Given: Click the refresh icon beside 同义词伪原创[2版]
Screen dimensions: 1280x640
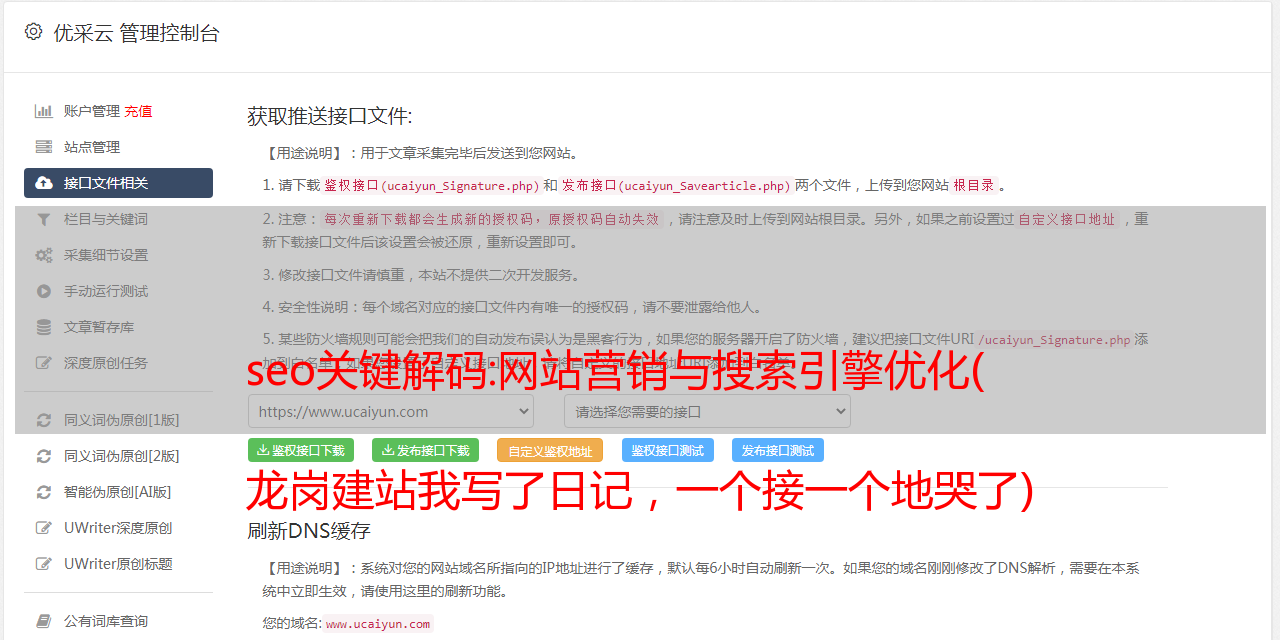Looking at the screenshot, I should 44,456.
